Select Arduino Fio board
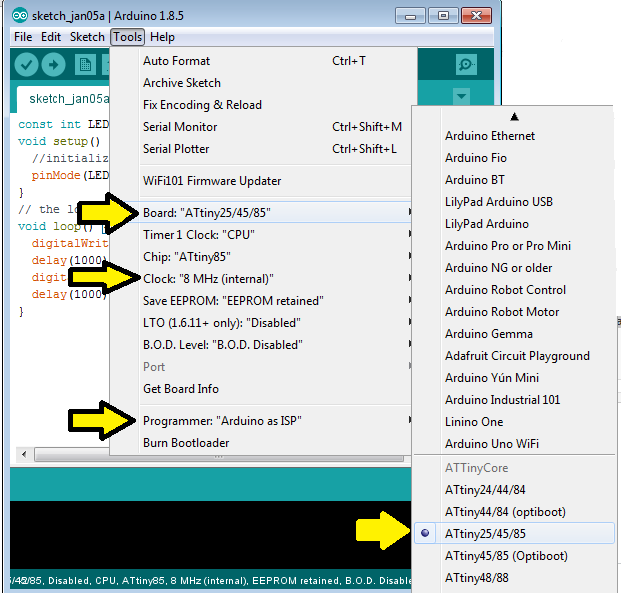621x593 pixels. click(514, 158)
